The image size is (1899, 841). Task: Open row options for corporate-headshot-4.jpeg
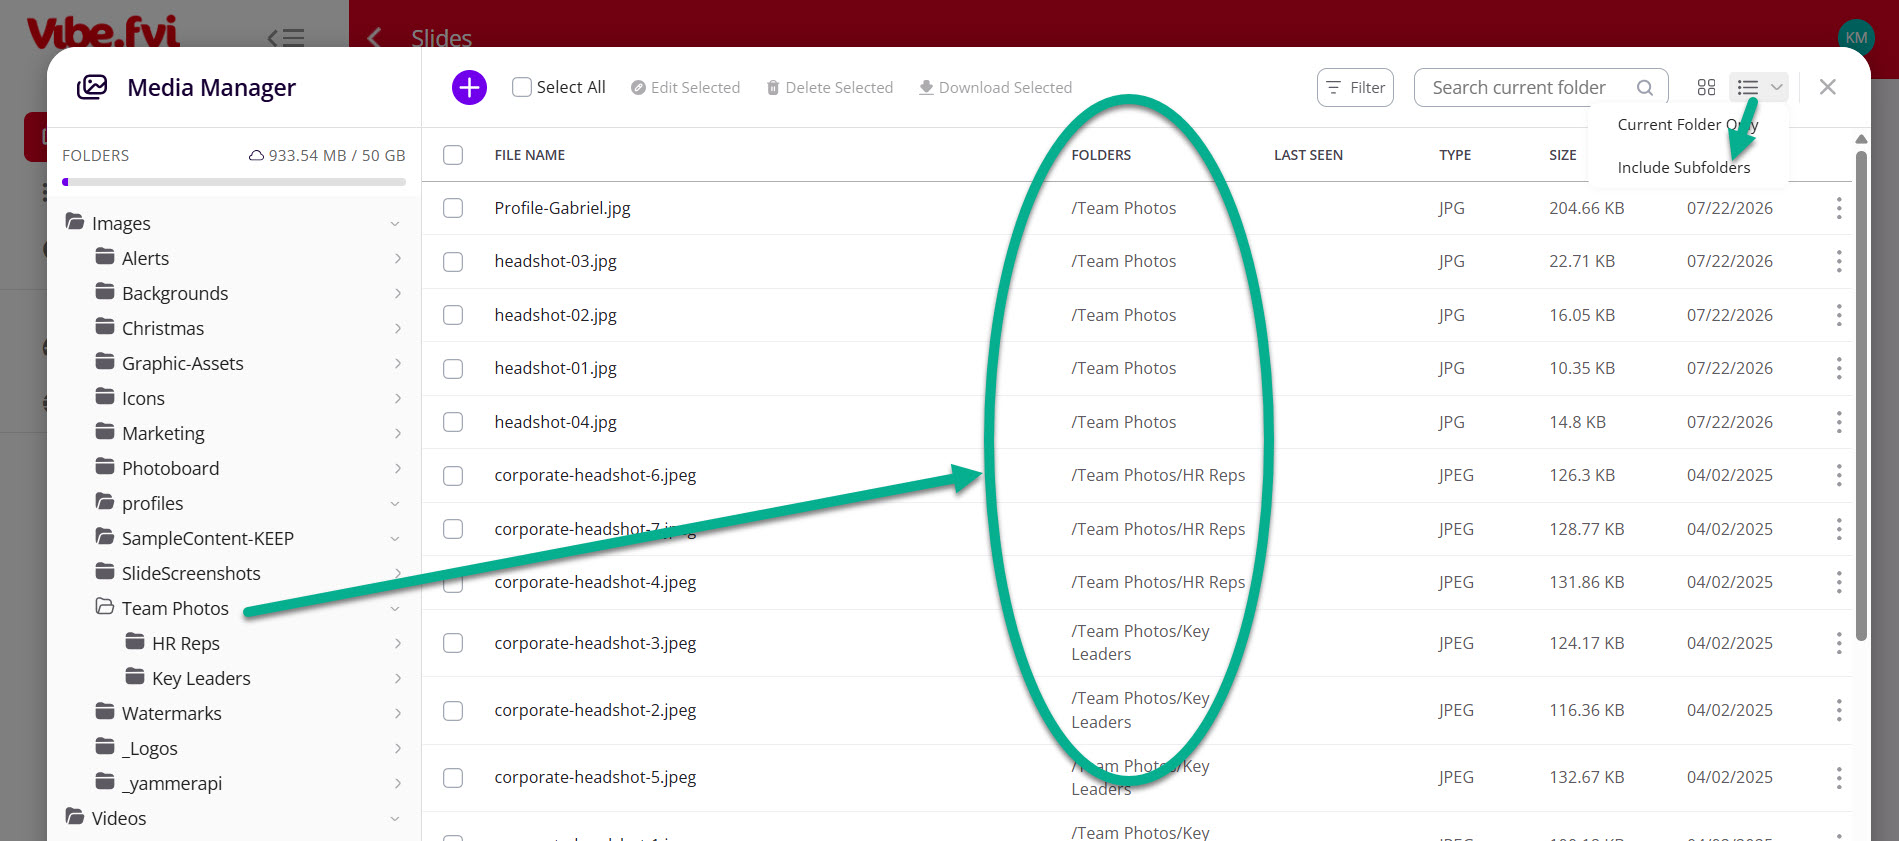point(1838,582)
